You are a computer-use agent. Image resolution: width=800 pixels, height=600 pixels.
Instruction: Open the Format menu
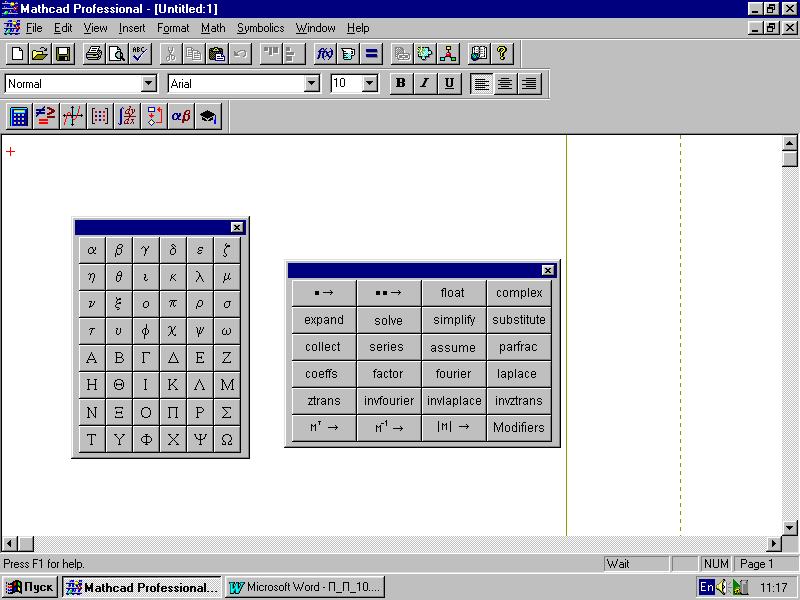click(x=173, y=28)
